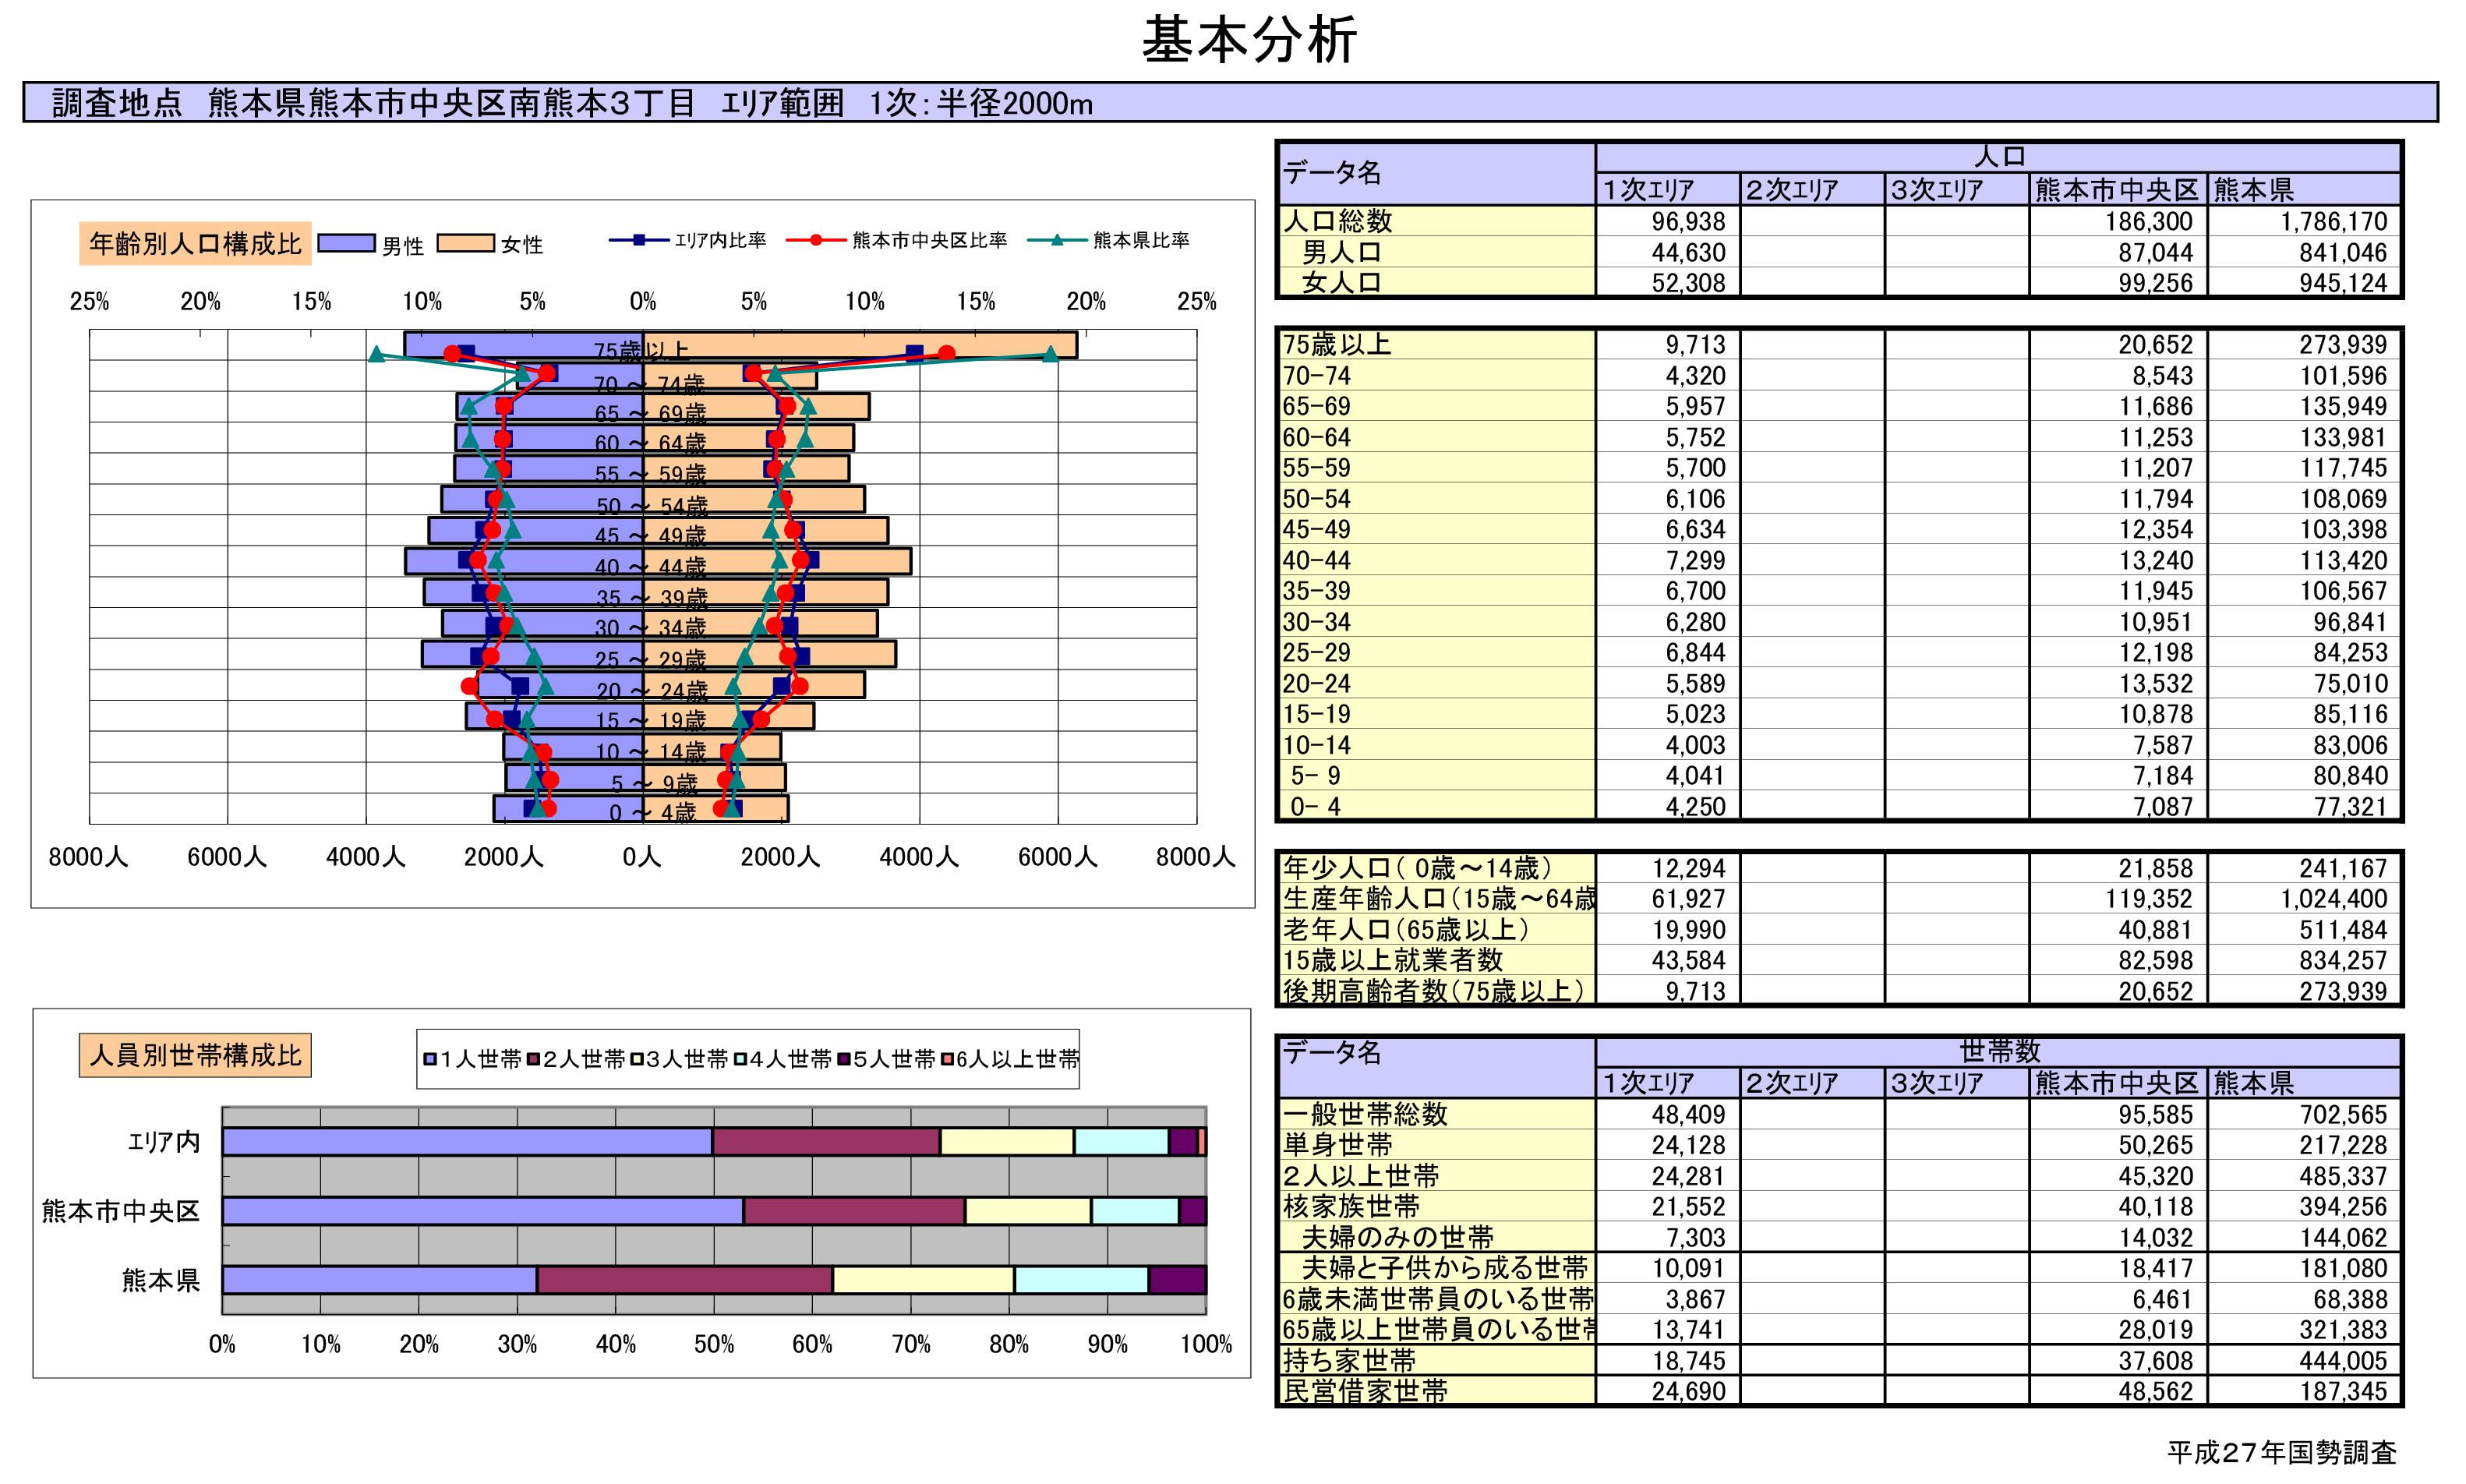Click the 熊本県 axis label in household chart
Viewport: 2466px width, 1484px height.
pyautogui.click(x=161, y=1280)
